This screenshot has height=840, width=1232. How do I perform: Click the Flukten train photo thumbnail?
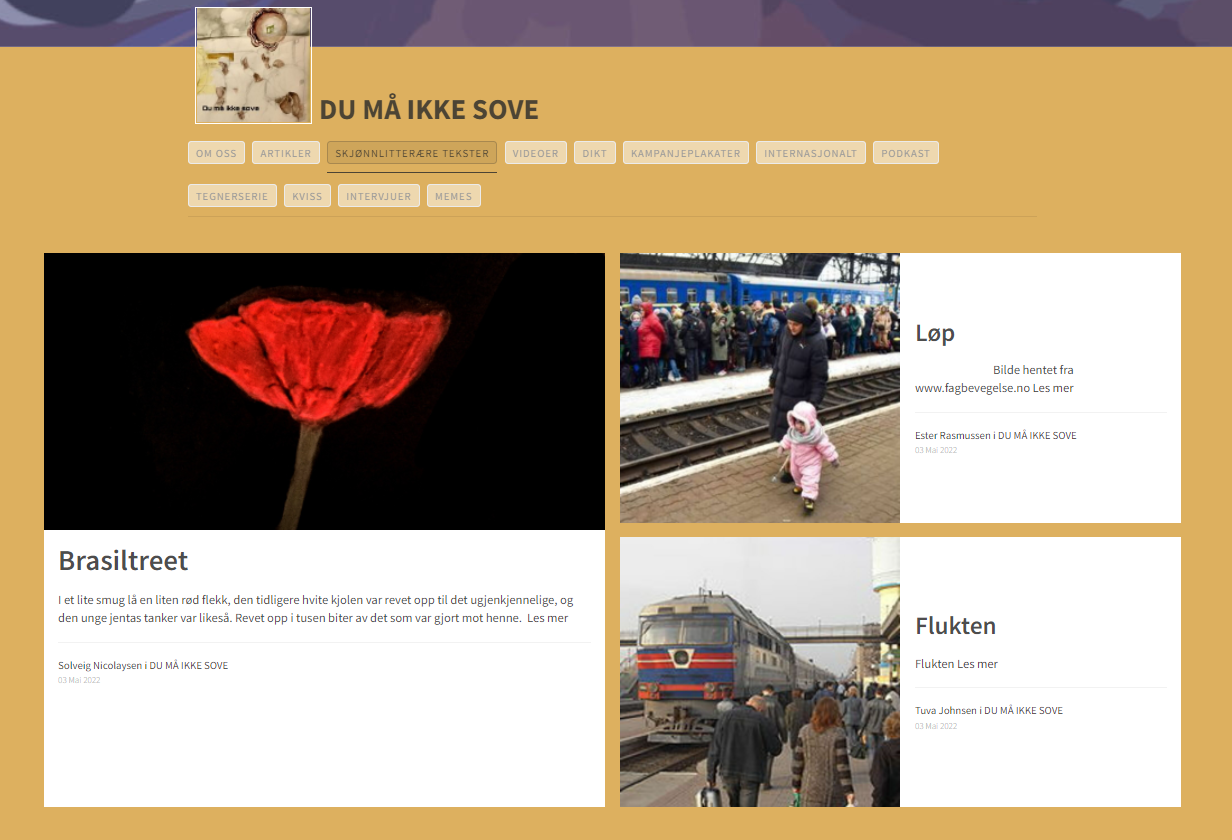[760, 672]
